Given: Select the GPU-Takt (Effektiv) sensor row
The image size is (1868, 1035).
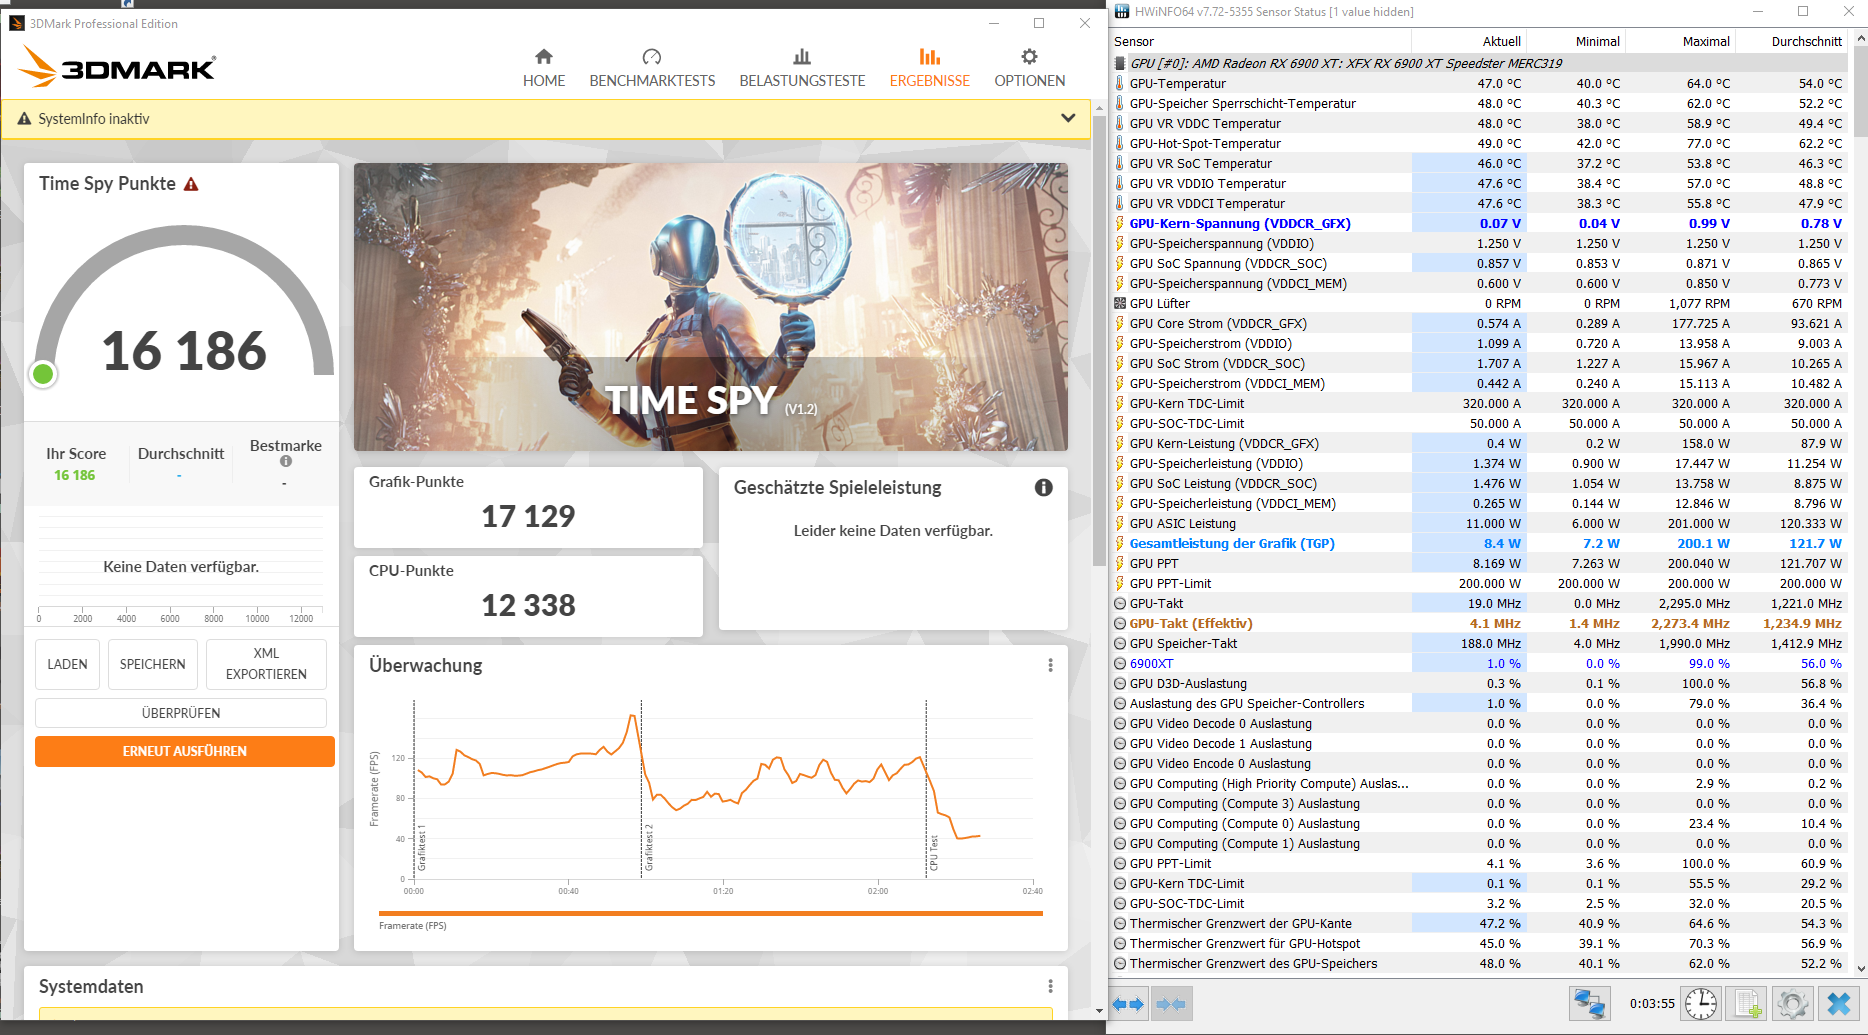Looking at the screenshot, I should pos(1478,623).
